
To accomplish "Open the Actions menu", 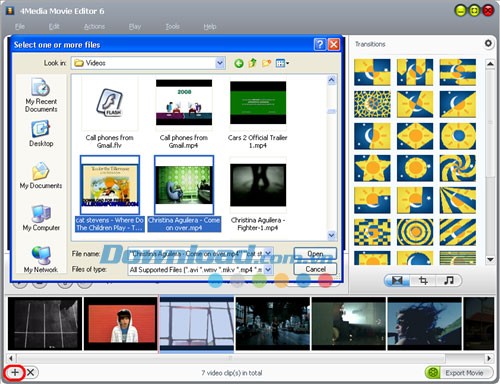I will [94, 26].
